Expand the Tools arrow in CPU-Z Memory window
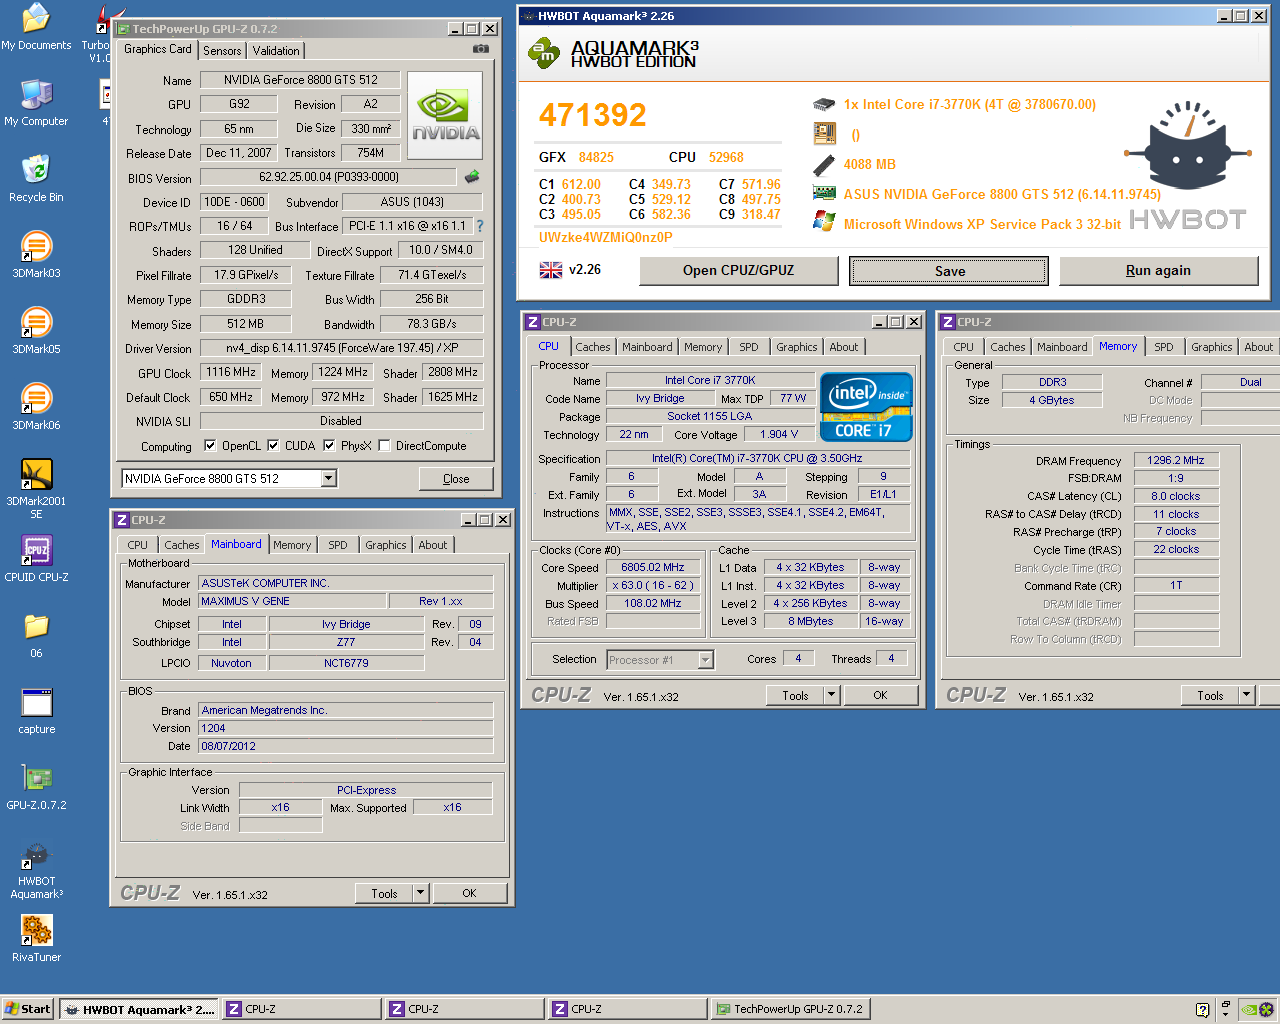 [1246, 695]
